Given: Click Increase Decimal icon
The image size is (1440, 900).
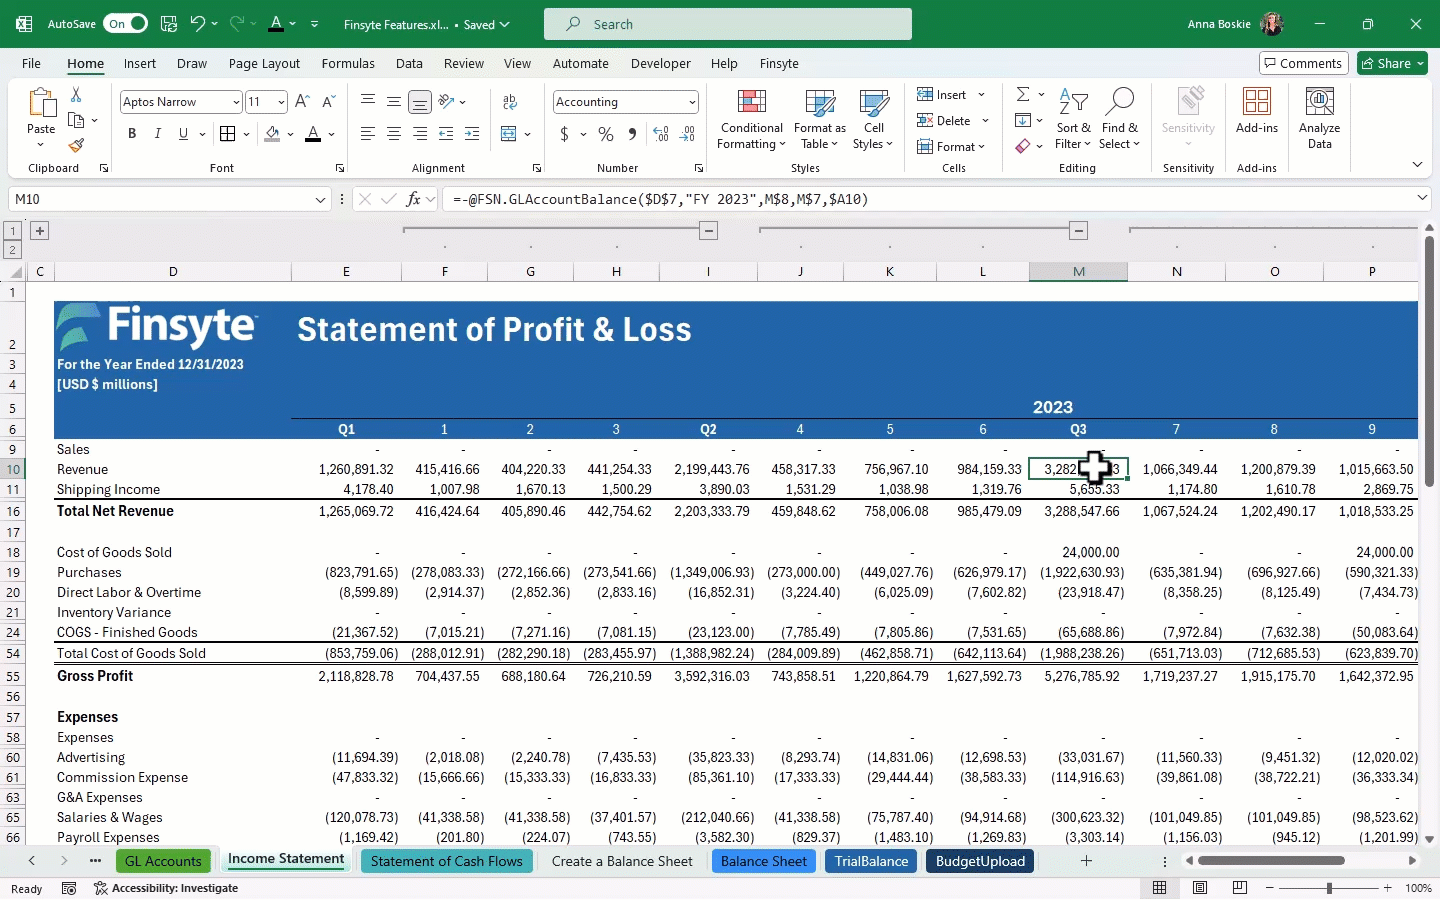Looking at the screenshot, I should (x=661, y=134).
